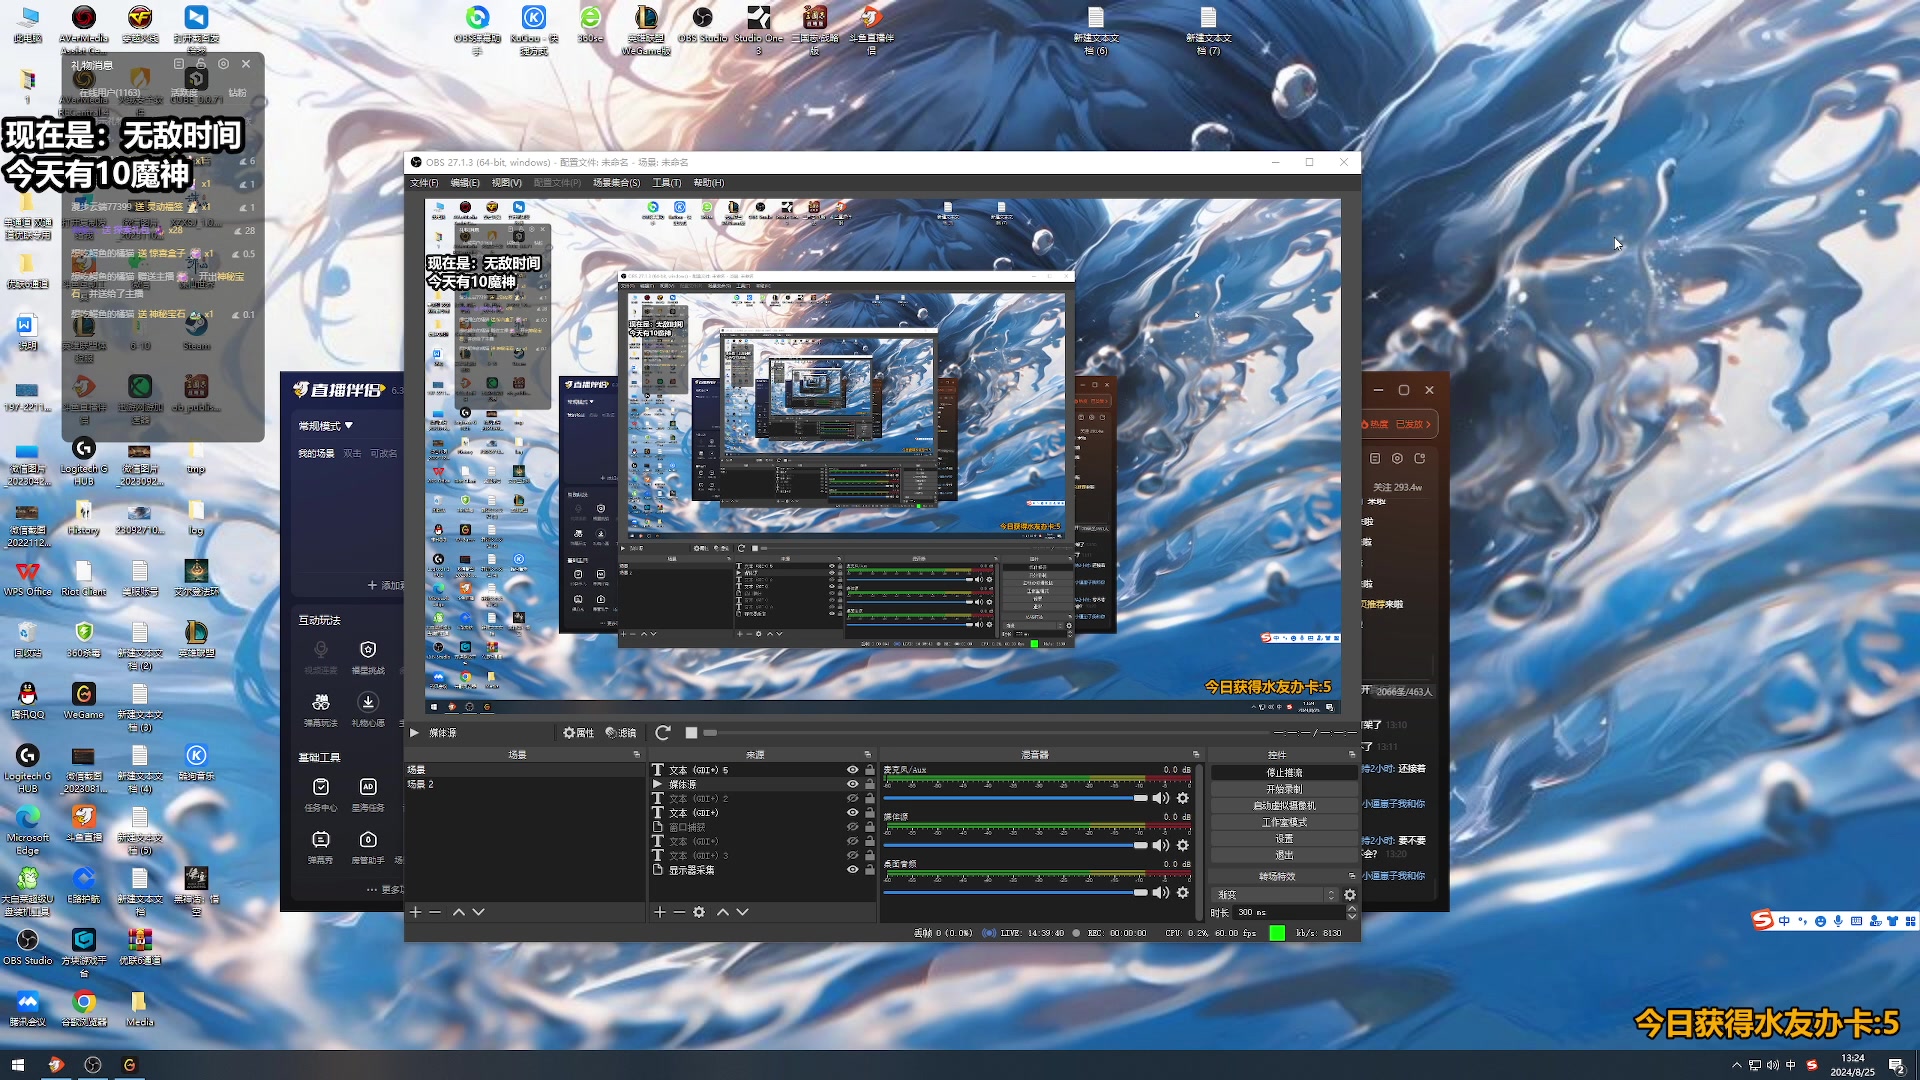The width and height of the screenshot is (1920, 1080).
Task: Click 开始录制 to start recording
Action: (x=1284, y=789)
